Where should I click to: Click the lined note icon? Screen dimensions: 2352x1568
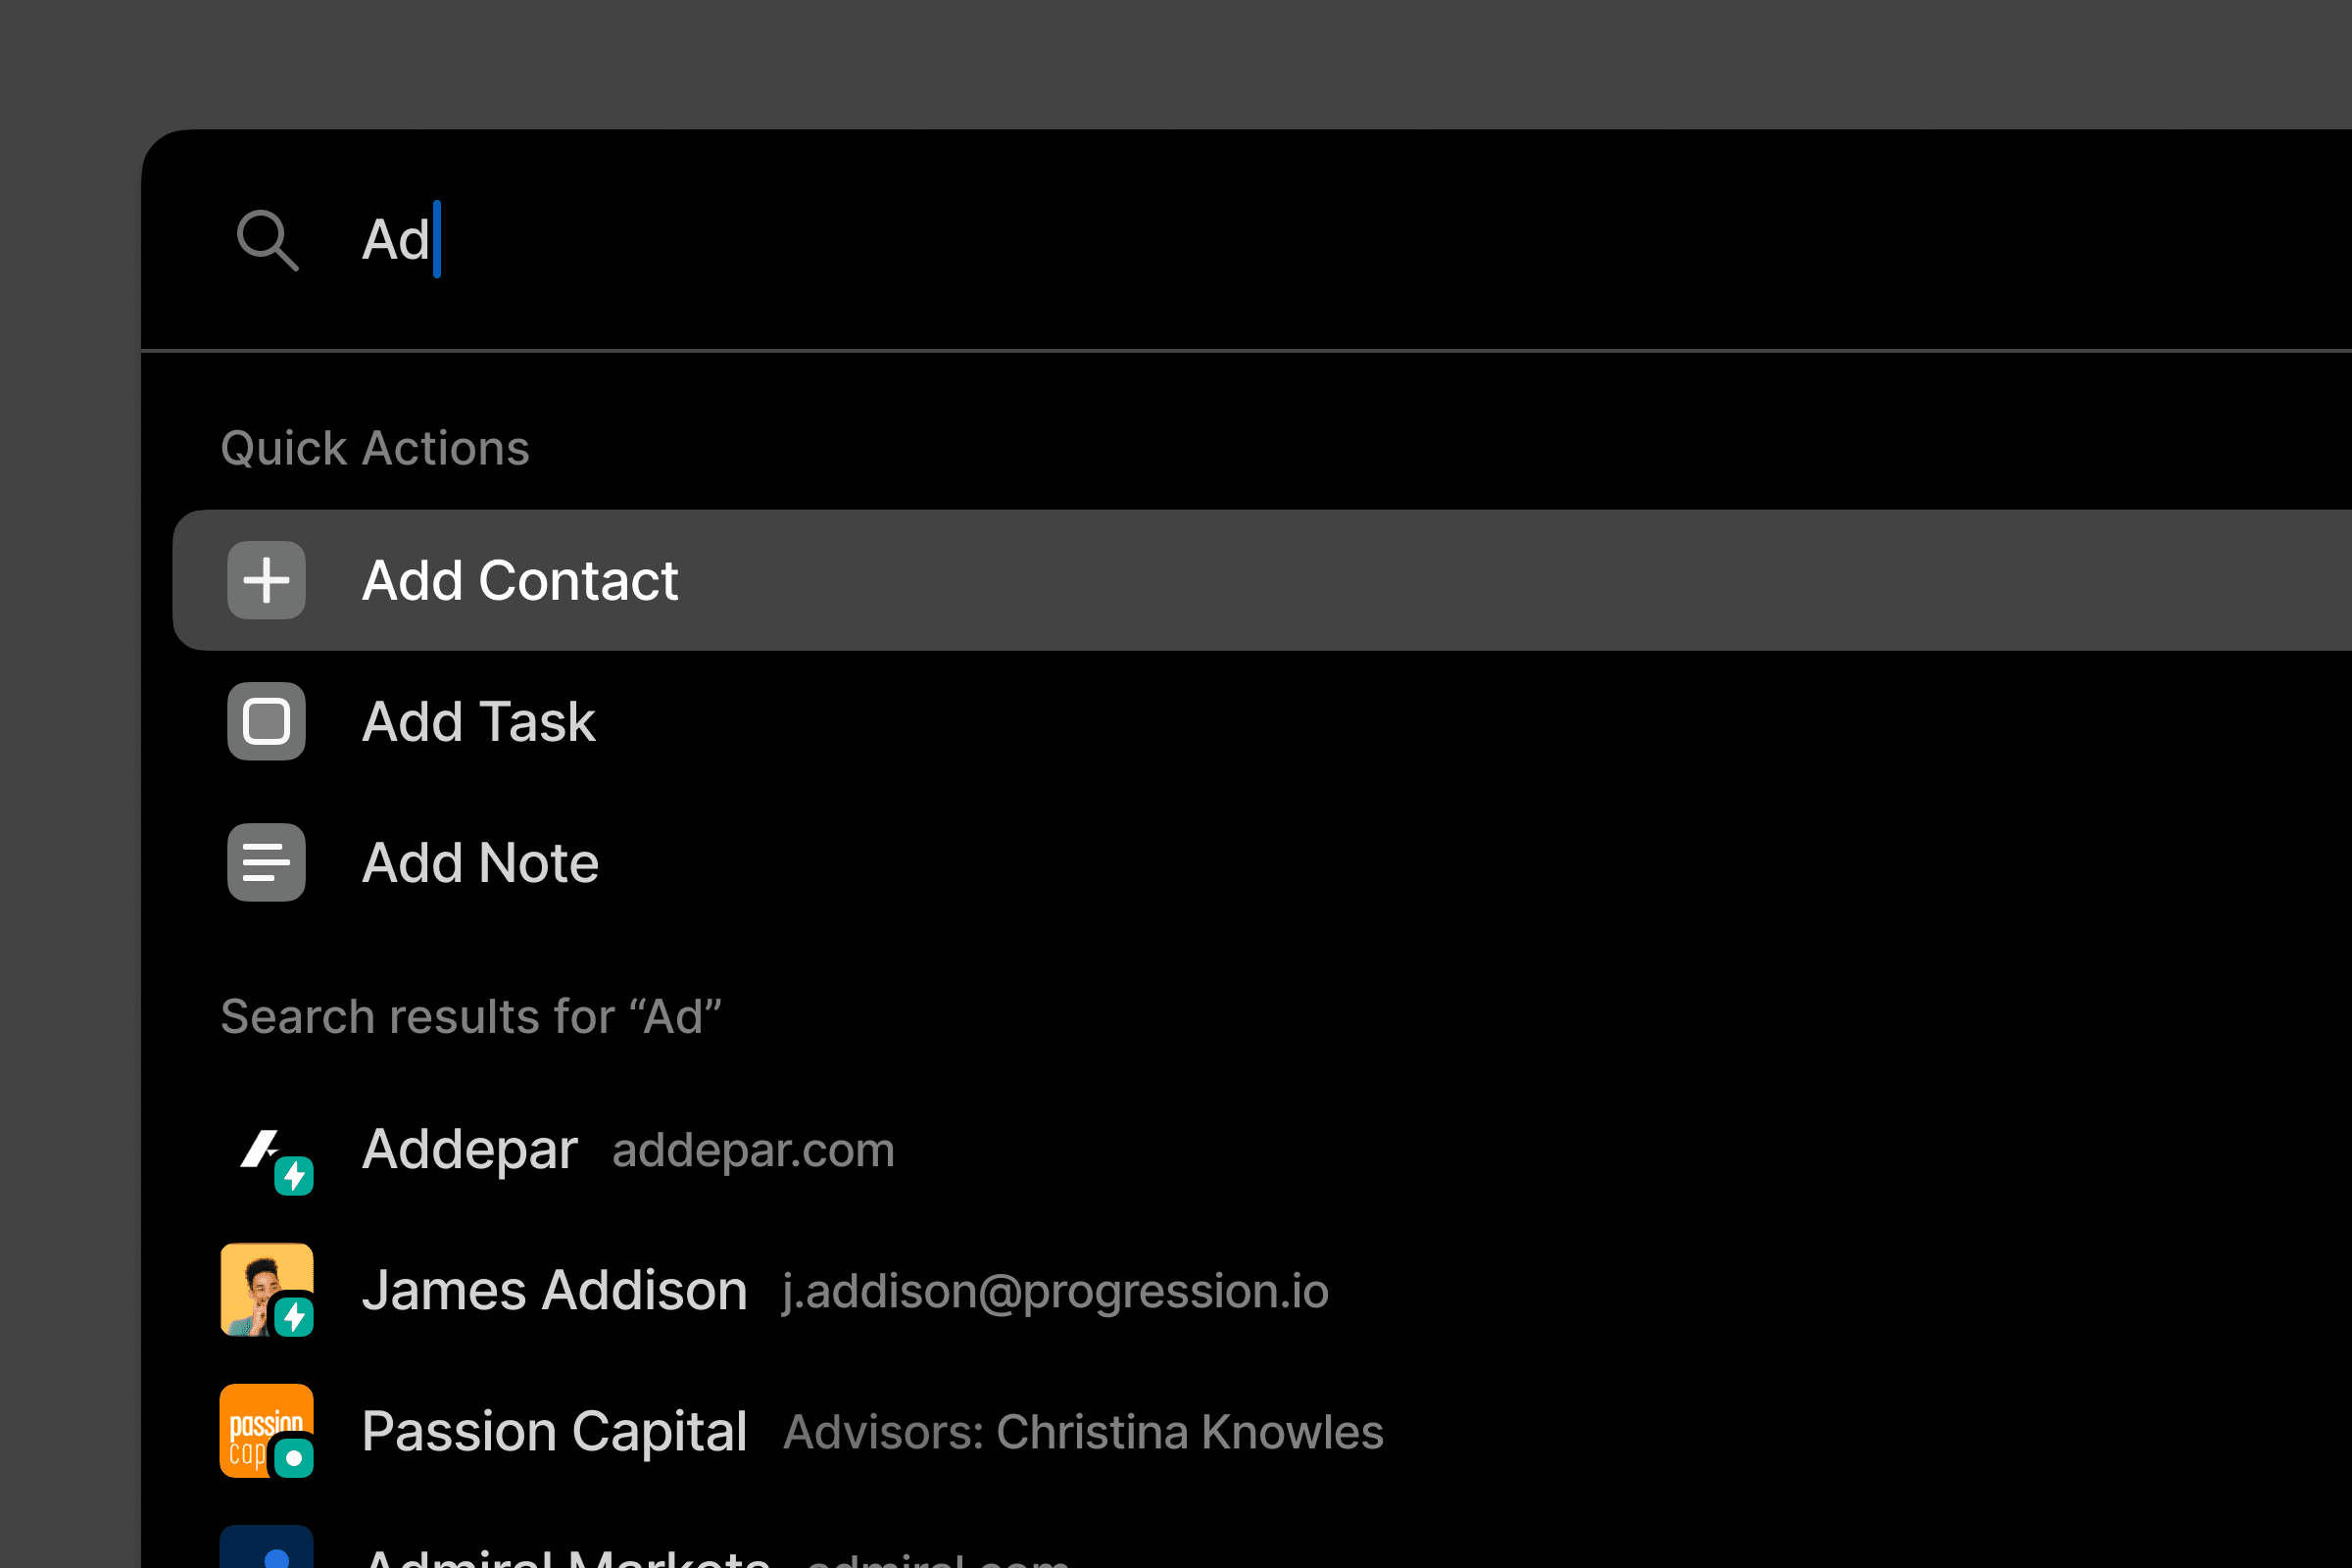266,862
